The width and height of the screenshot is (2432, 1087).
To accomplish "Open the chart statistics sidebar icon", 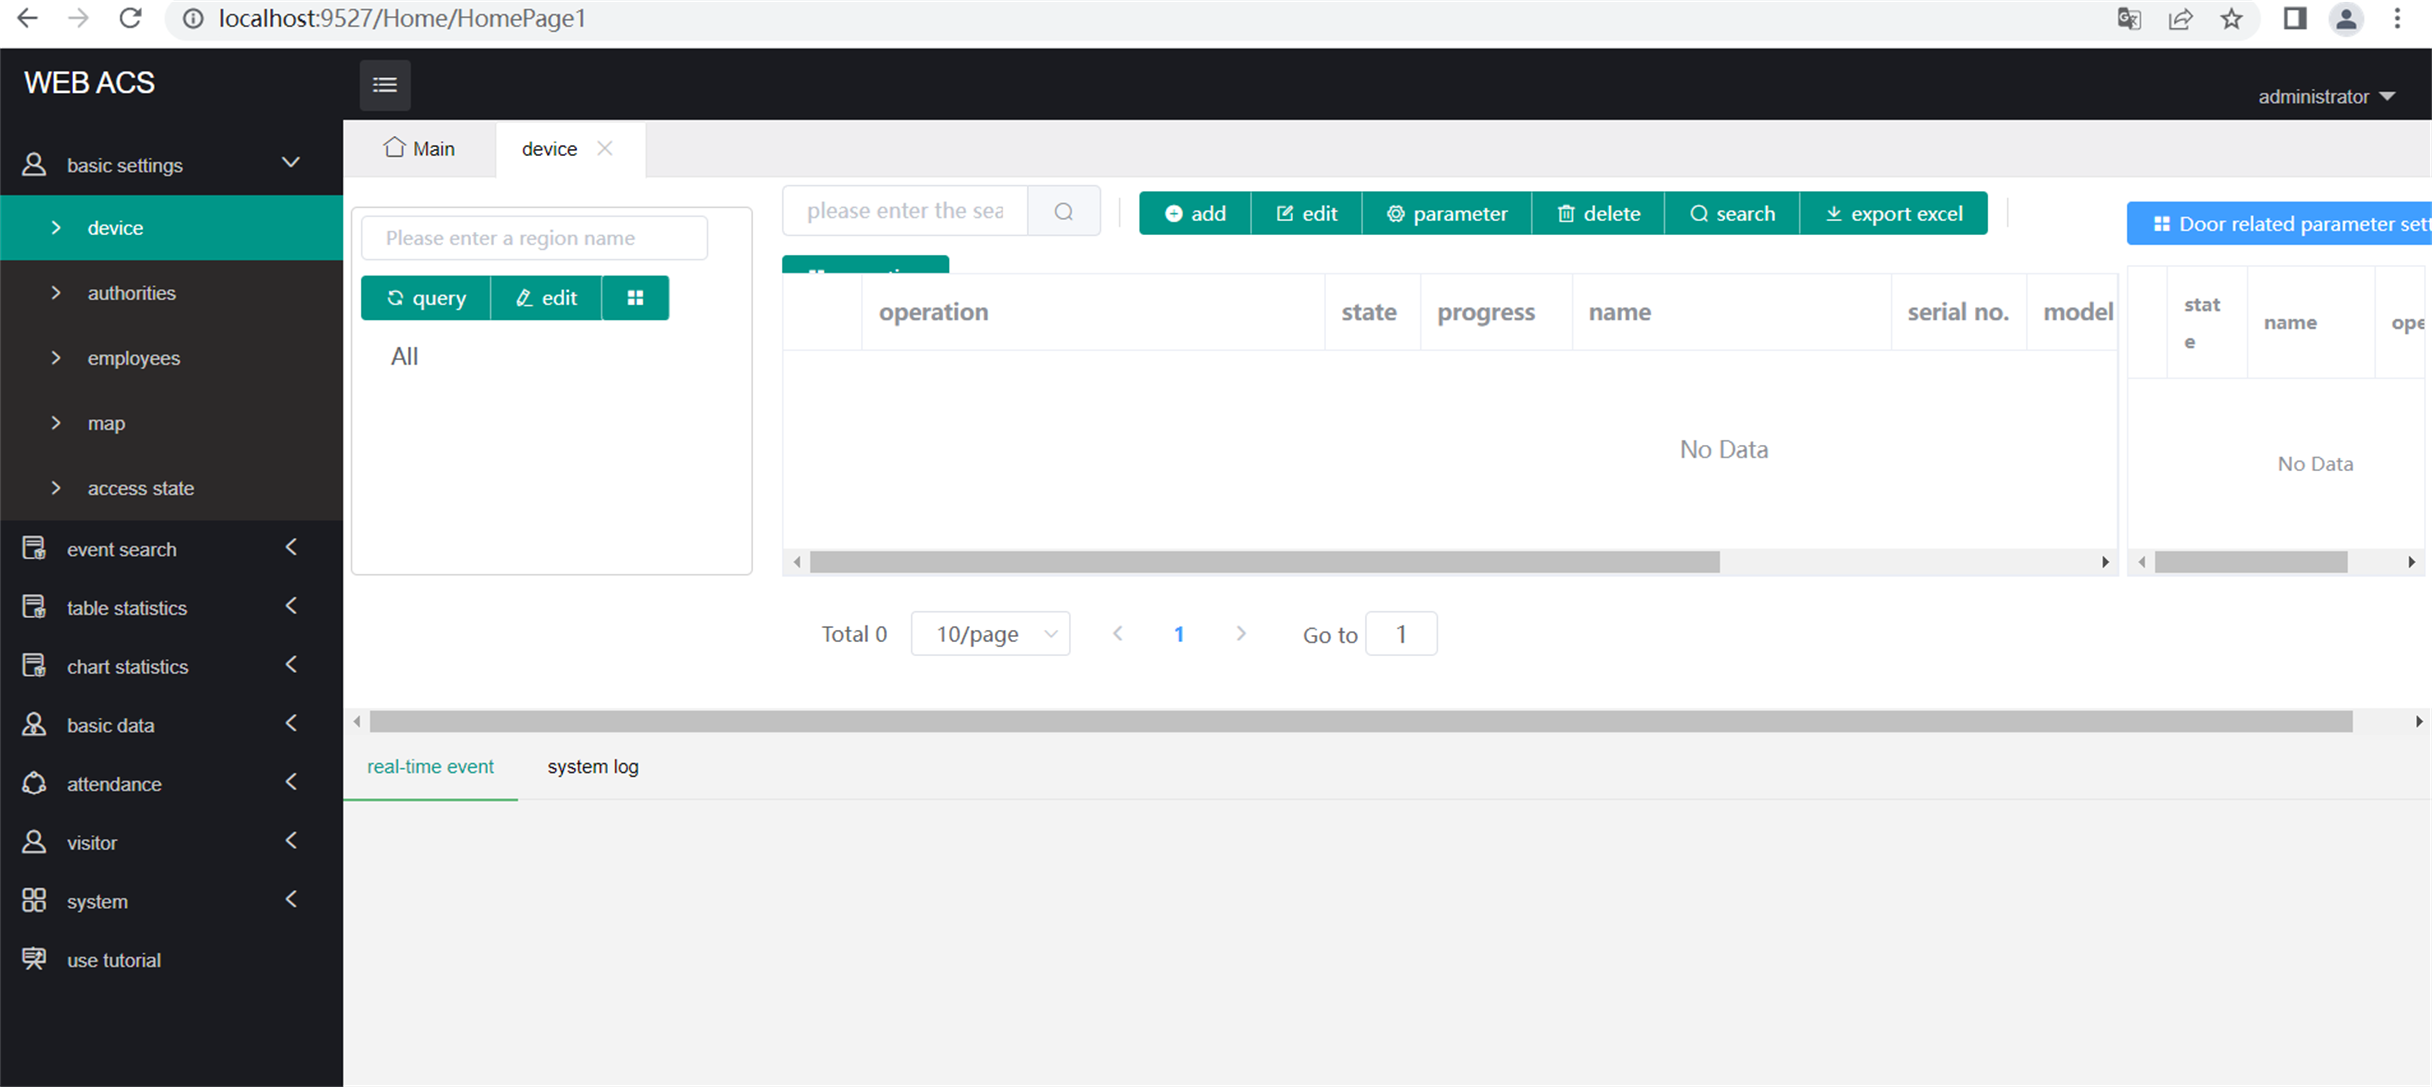I will (34, 666).
